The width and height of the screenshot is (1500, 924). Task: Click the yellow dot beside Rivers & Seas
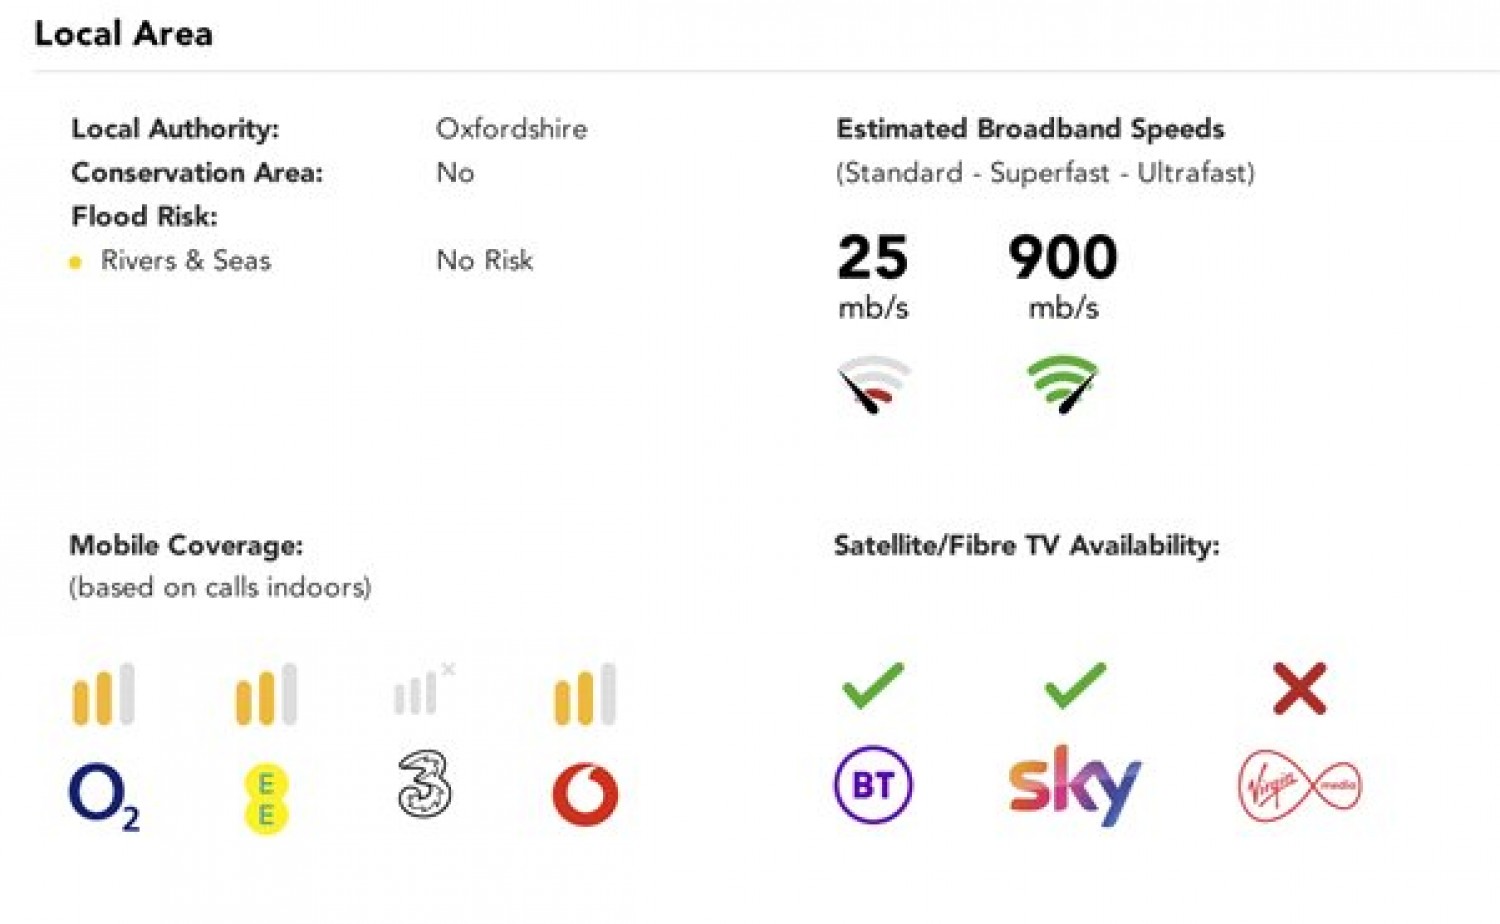(75, 262)
